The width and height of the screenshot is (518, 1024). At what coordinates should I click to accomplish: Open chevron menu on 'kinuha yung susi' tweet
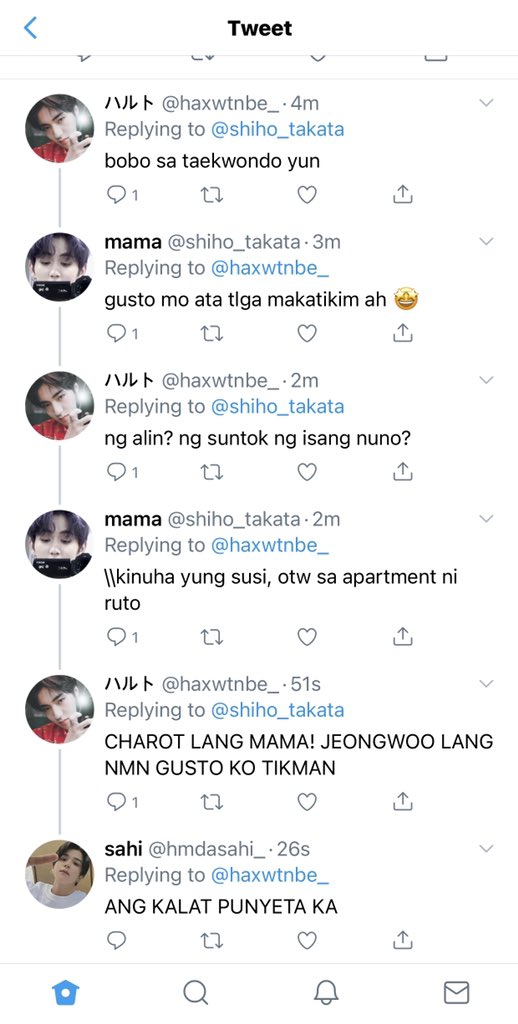tap(486, 519)
